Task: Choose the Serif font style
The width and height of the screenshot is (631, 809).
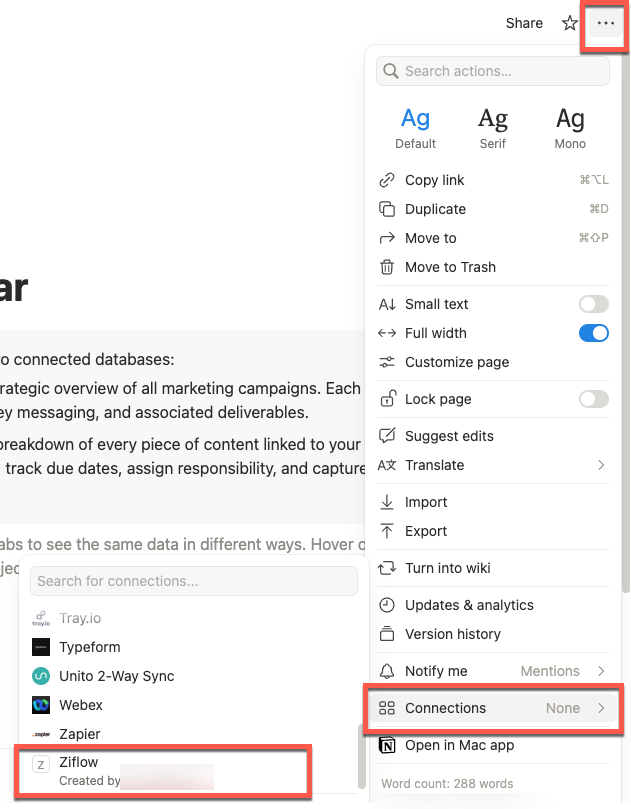Action: click(x=492, y=127)
